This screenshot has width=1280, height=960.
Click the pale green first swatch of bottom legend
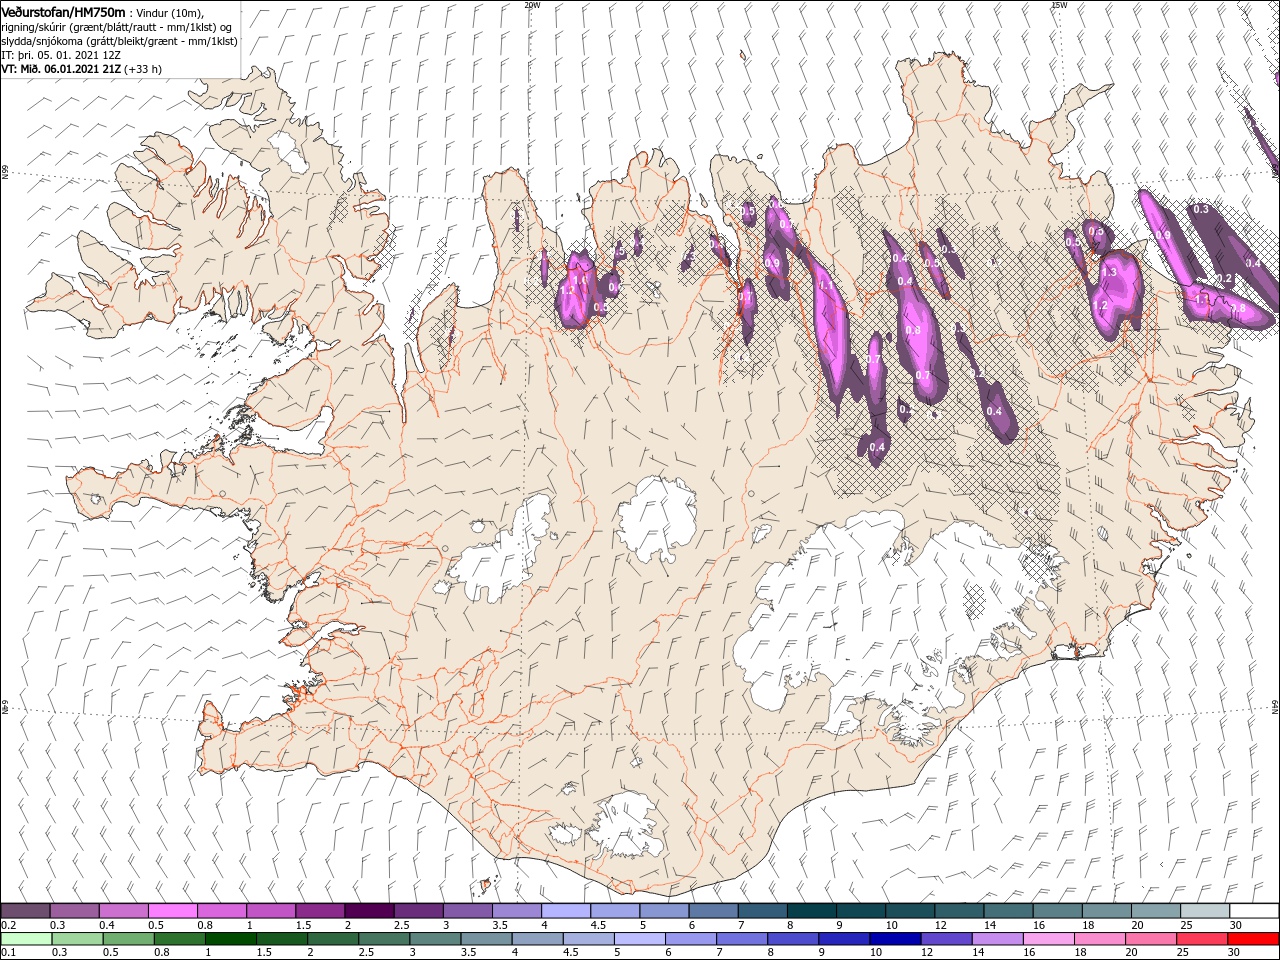[25, 939]
